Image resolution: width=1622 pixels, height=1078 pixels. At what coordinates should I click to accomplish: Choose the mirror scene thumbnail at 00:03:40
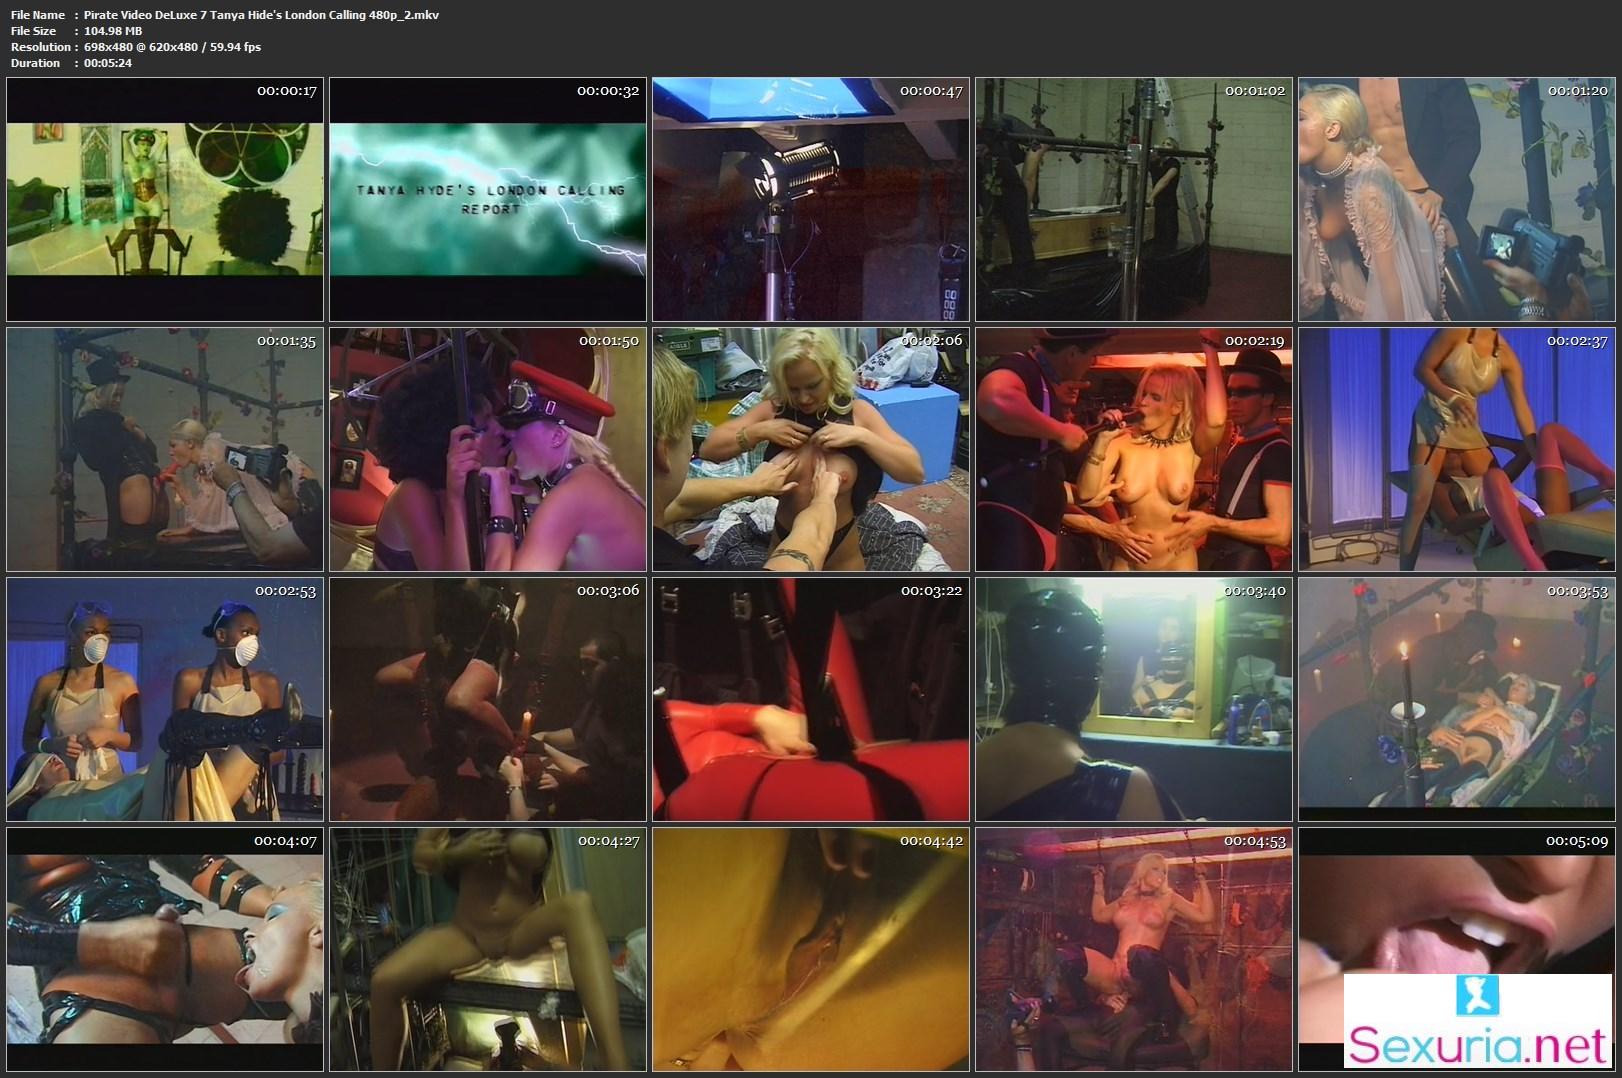click(x=1134, y=699)
